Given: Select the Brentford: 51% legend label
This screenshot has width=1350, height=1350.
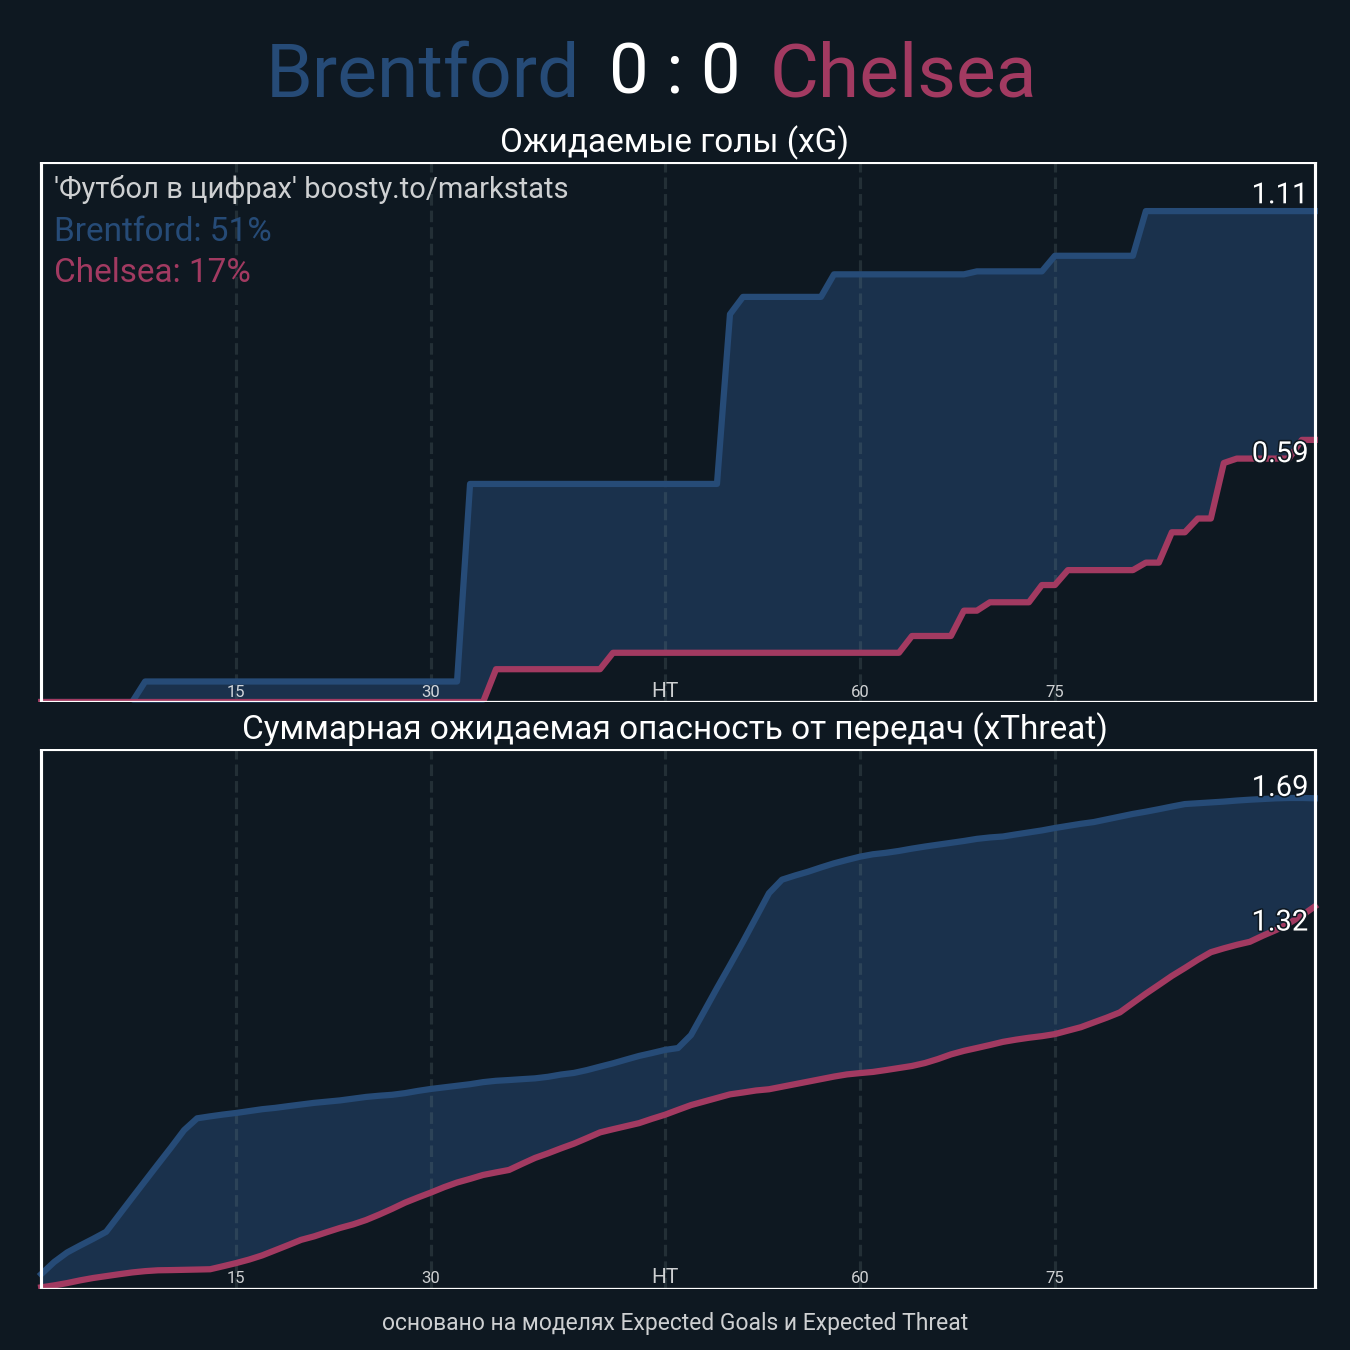Looking at the screenshot, I should [x=163, y=230].
